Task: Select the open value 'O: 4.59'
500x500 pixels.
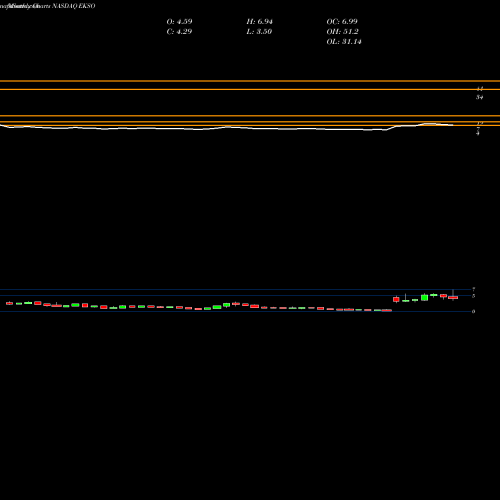Action: 179,22
